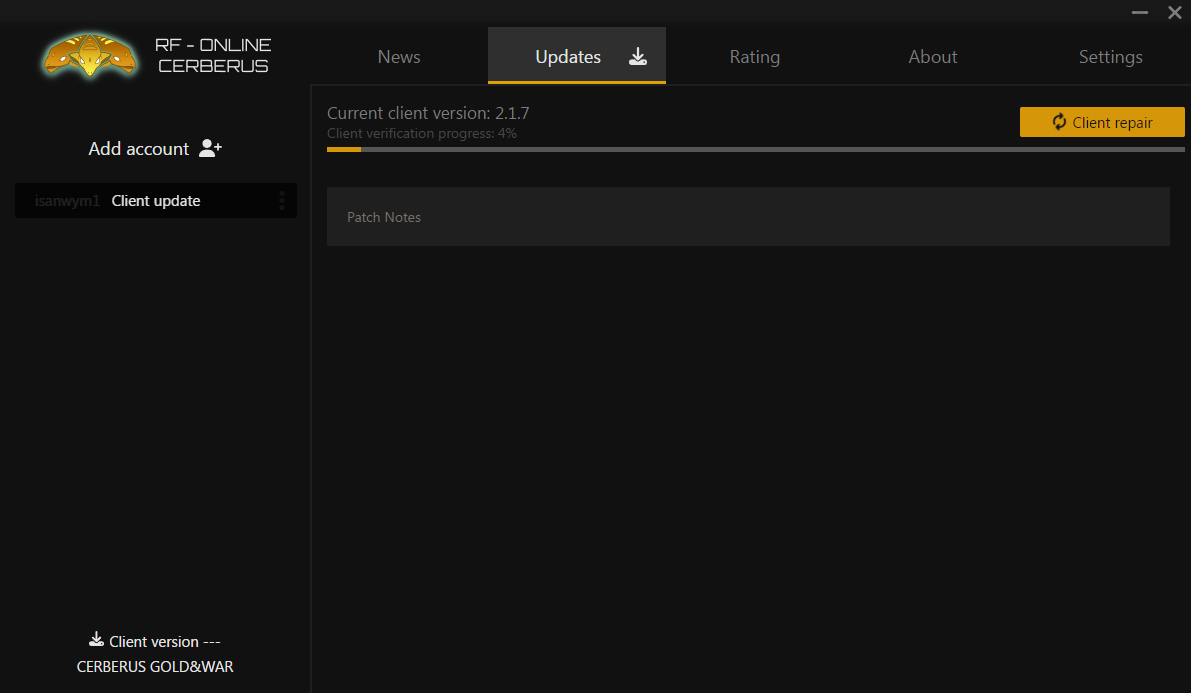
Task: Click the client verification progress bar
Action: [x=755, y=149]
